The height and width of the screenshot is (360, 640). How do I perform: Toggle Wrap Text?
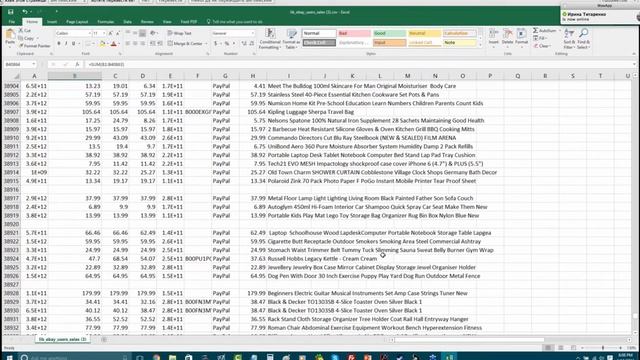(x=180, y=33)
